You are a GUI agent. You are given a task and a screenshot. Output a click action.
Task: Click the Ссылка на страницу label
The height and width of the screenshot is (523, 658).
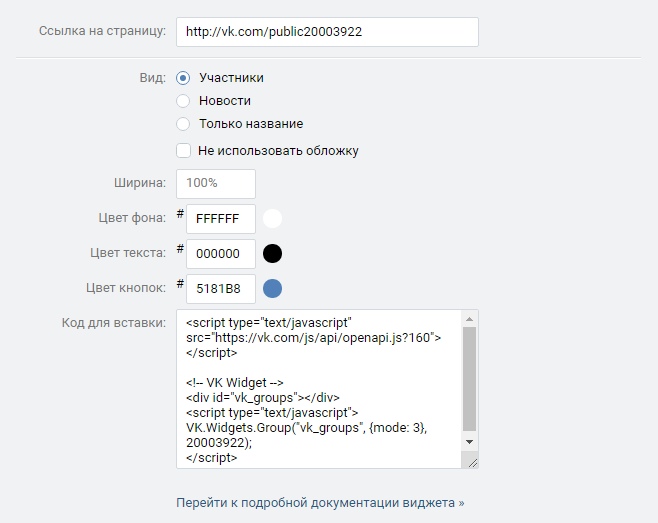102,31
